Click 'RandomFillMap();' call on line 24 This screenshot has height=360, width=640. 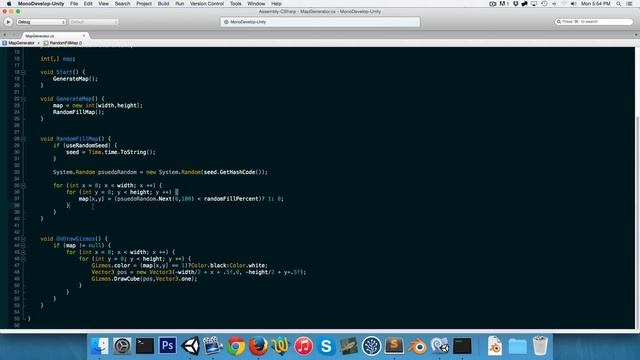pyautogui.click(x=78, y=112)
